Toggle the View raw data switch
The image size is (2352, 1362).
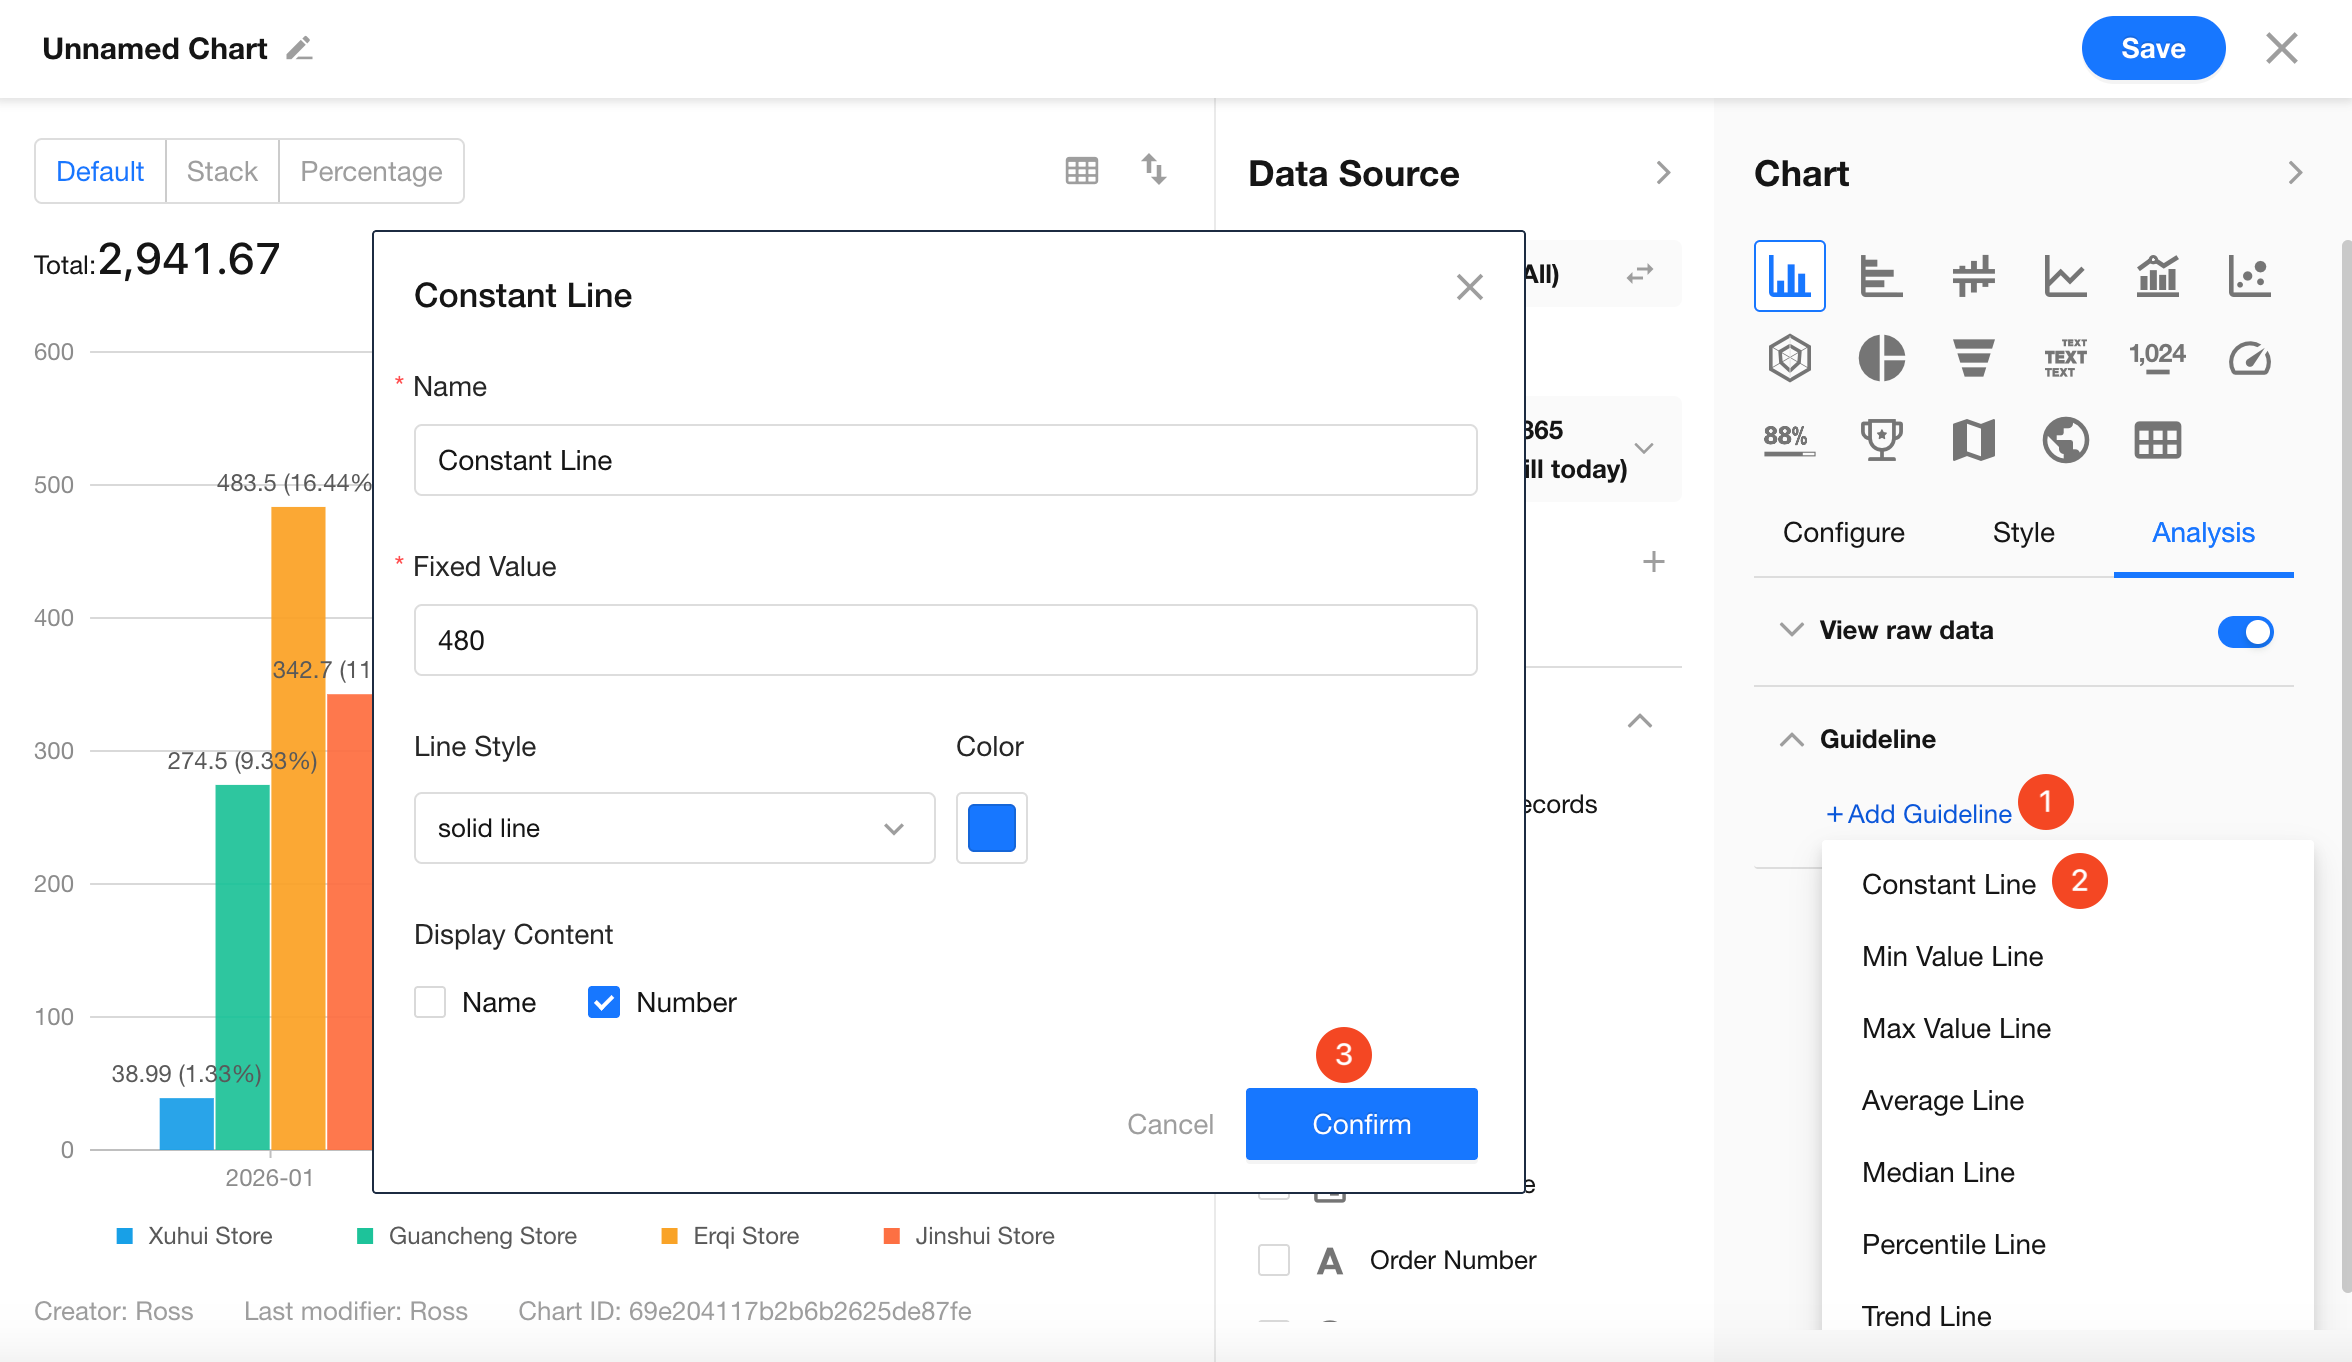2245,631
